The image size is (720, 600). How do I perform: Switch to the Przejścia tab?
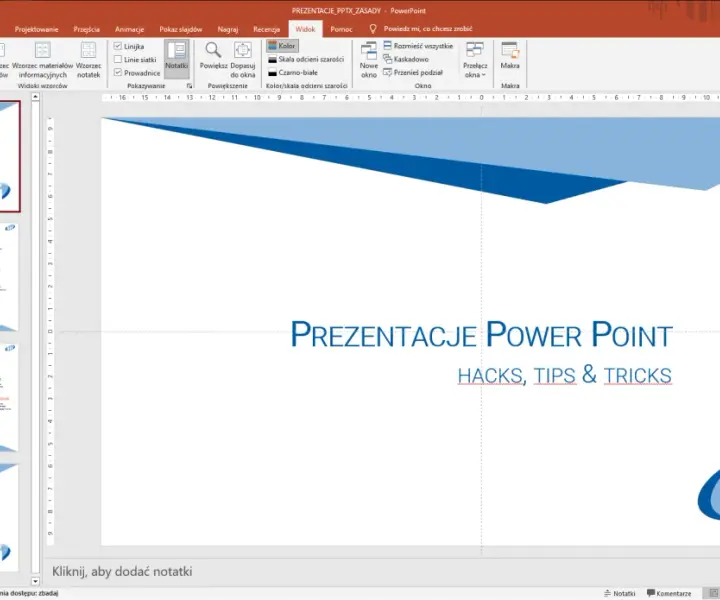86,29
